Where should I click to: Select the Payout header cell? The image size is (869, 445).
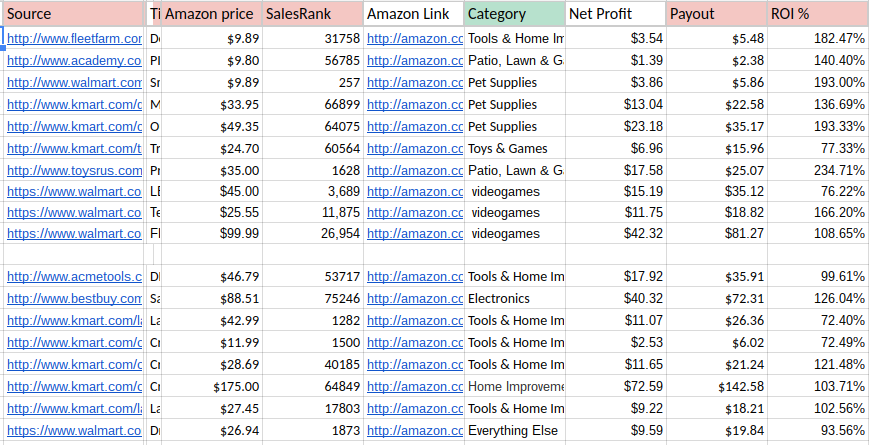pos(716,14)
